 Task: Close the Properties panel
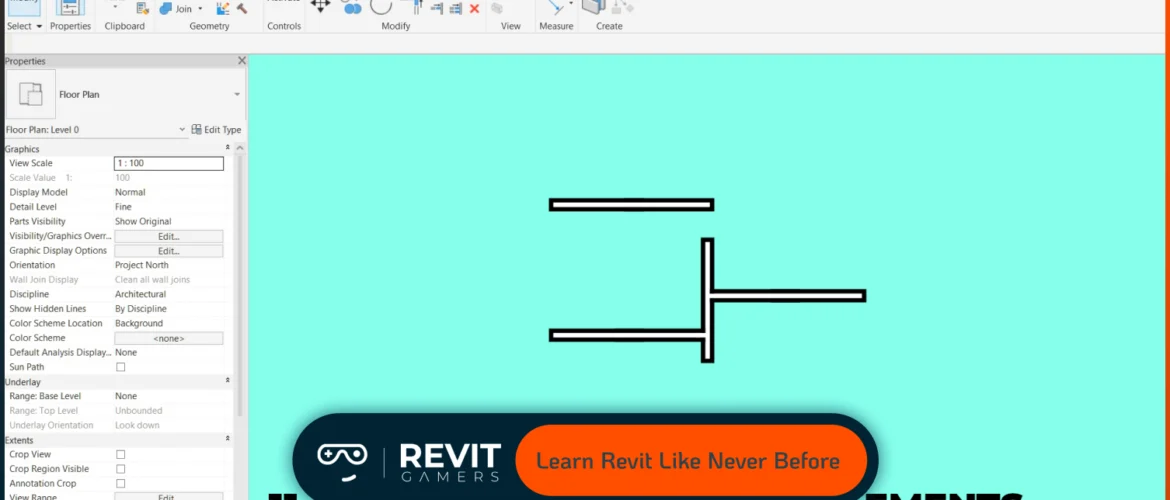[x=241, y=61]
